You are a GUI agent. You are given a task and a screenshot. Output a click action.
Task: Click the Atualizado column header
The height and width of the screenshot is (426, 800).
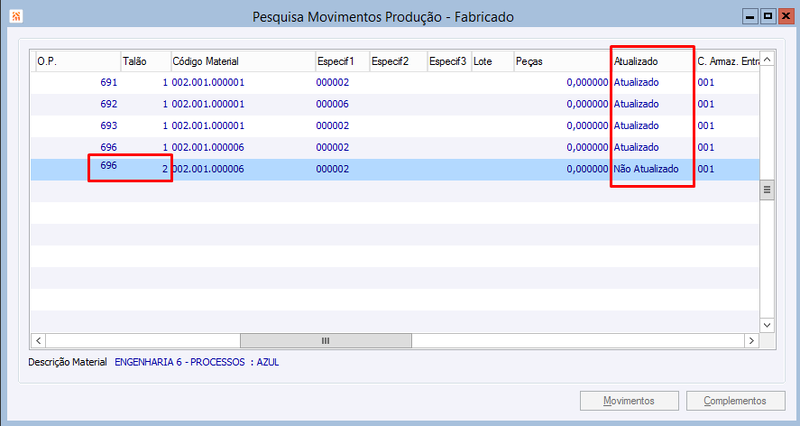653,61
